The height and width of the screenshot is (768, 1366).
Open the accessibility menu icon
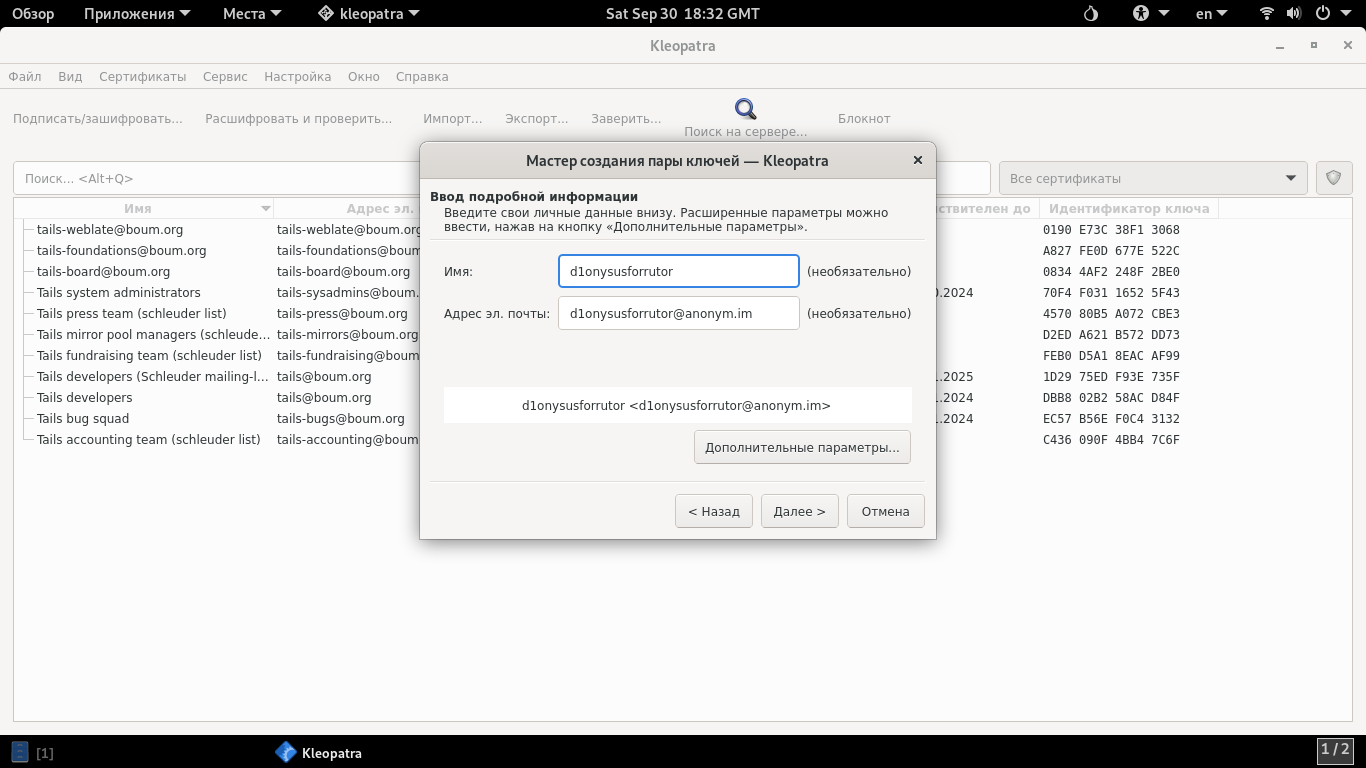pyautogui.click(x=1141, y=14)
